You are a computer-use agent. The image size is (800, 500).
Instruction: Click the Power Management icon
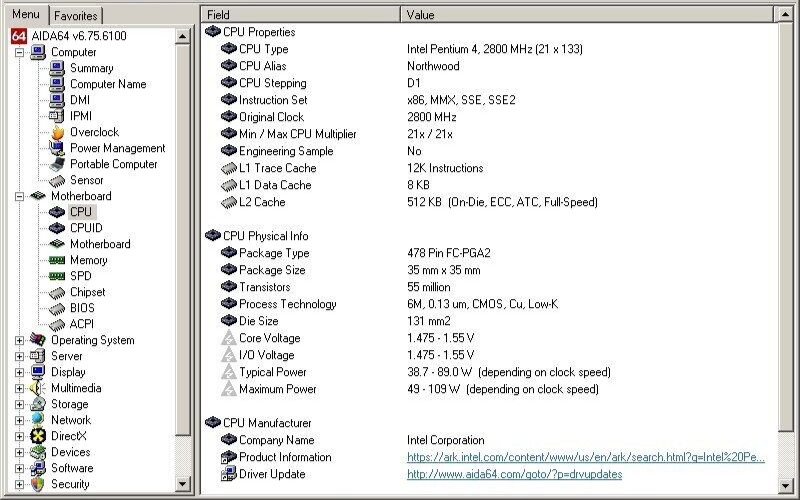click(57, 148)
